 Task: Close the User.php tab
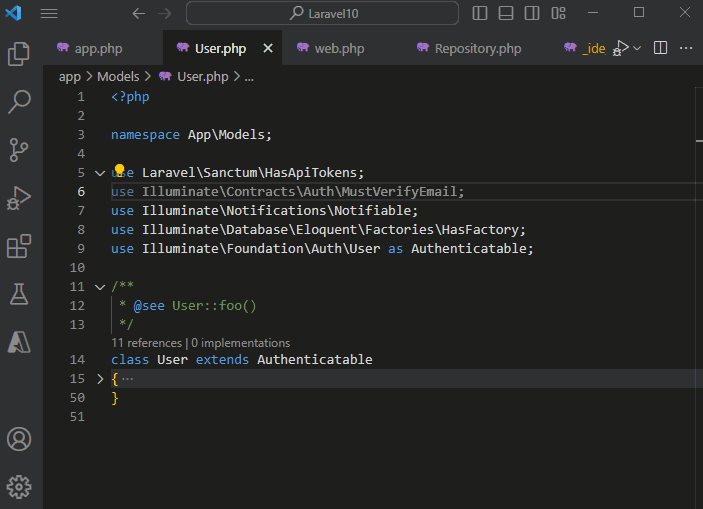(x=268, y=48)
